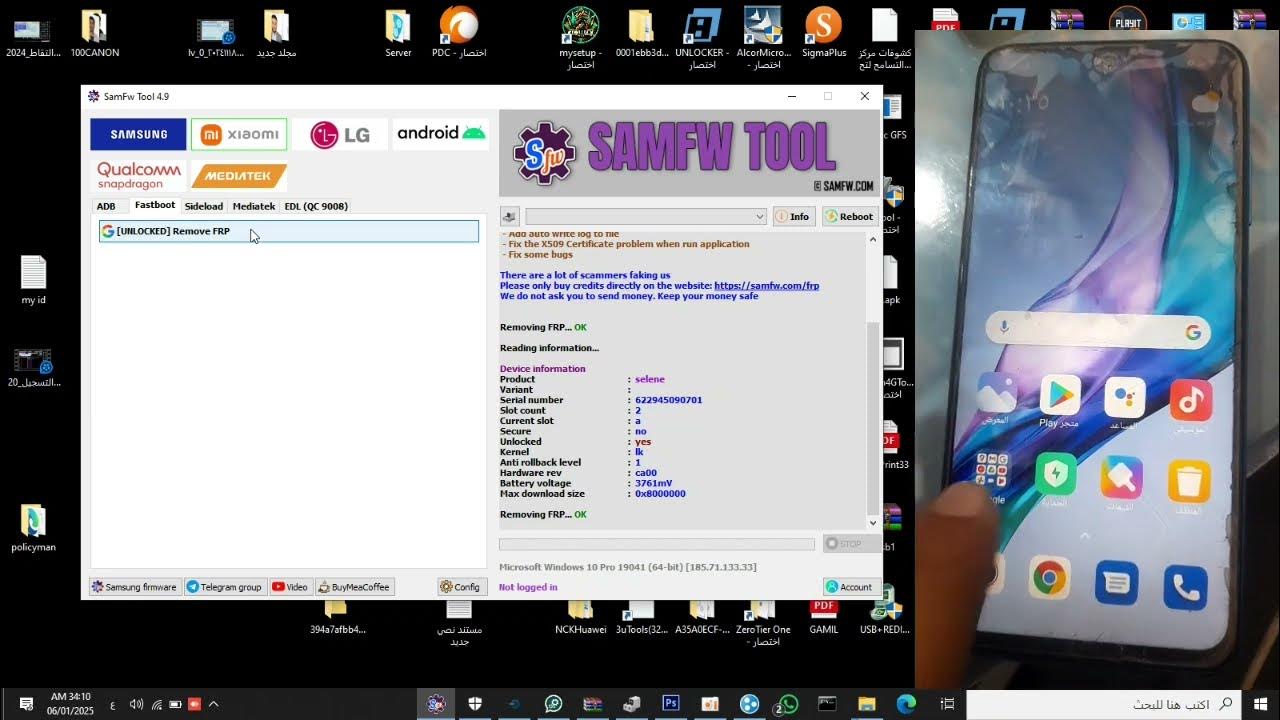Click the Samsung firmware button
Screen dimensions: 1280x720
[x=134, y=587]
